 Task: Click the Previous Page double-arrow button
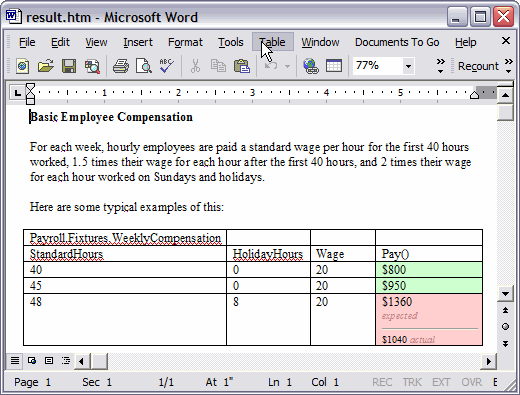click(505, 310)
